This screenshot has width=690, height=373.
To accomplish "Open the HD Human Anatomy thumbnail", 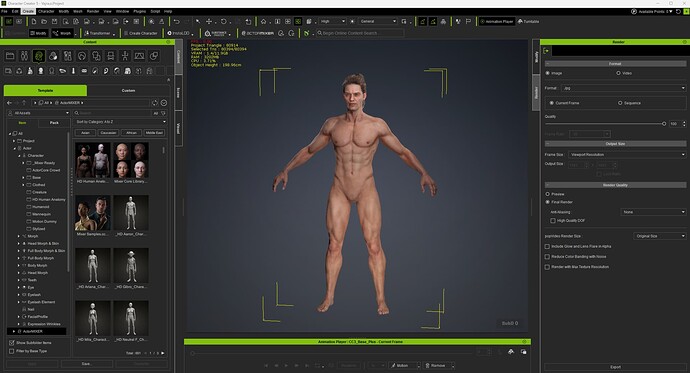I will pyautogui.click(x=93, y=160).
